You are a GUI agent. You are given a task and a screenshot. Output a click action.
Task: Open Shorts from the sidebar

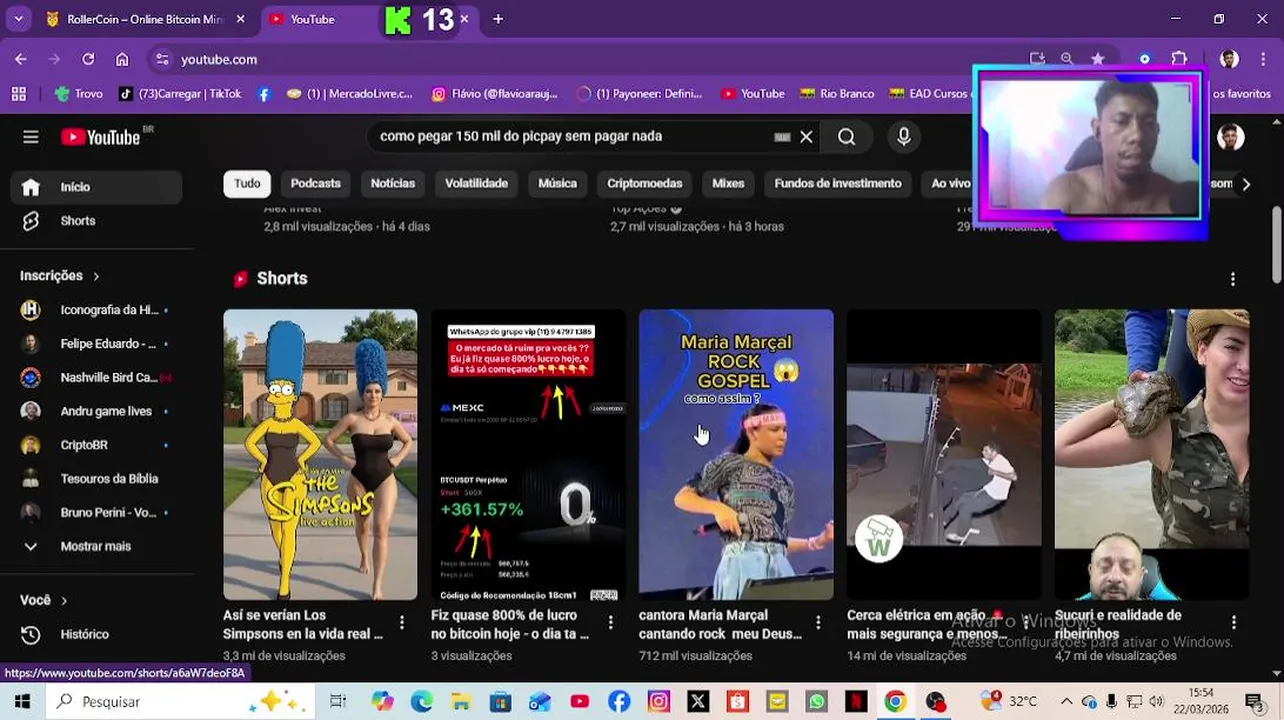pyautogui.click(x=97, y=221)
